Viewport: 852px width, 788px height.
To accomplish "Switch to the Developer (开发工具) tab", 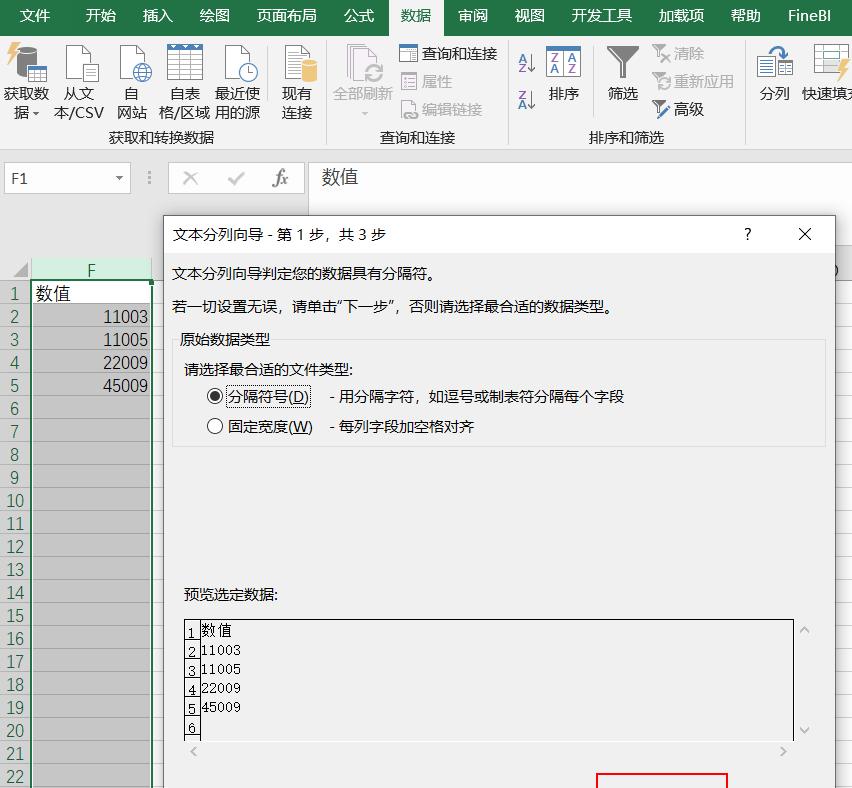I will [602, 16].
